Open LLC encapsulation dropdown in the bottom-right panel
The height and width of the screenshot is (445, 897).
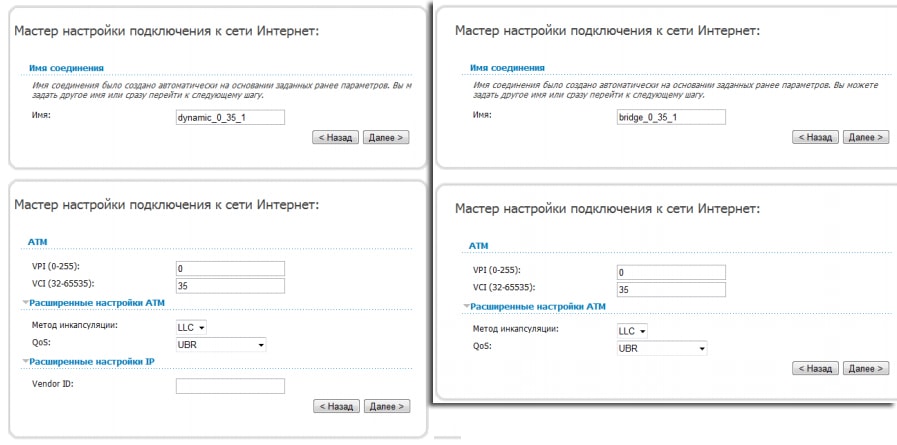point(632,331)
